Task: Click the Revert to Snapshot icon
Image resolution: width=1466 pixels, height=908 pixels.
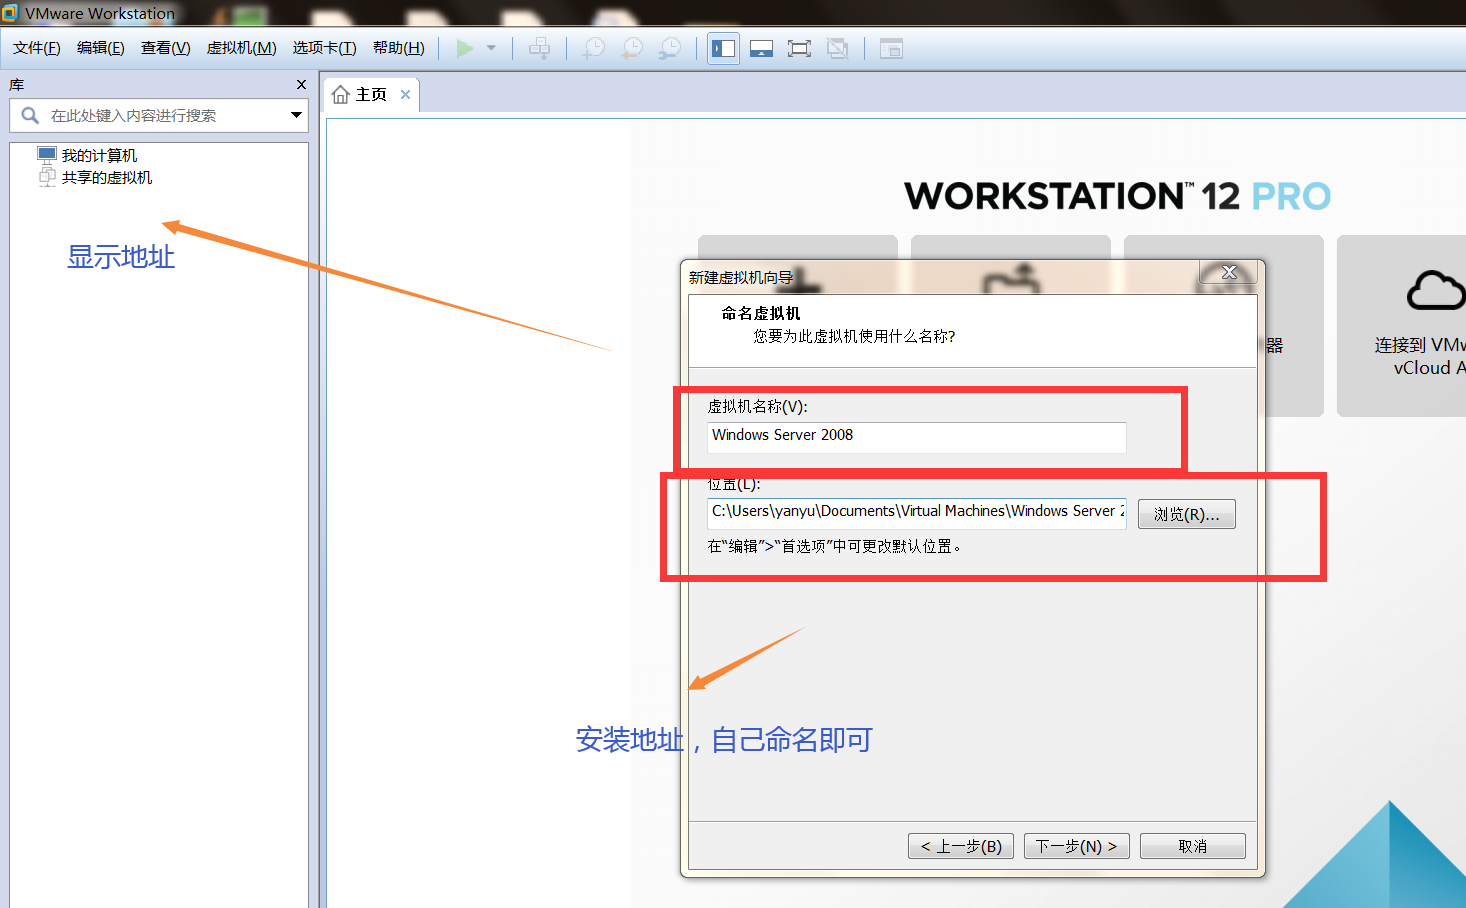Action: (632, 48)
